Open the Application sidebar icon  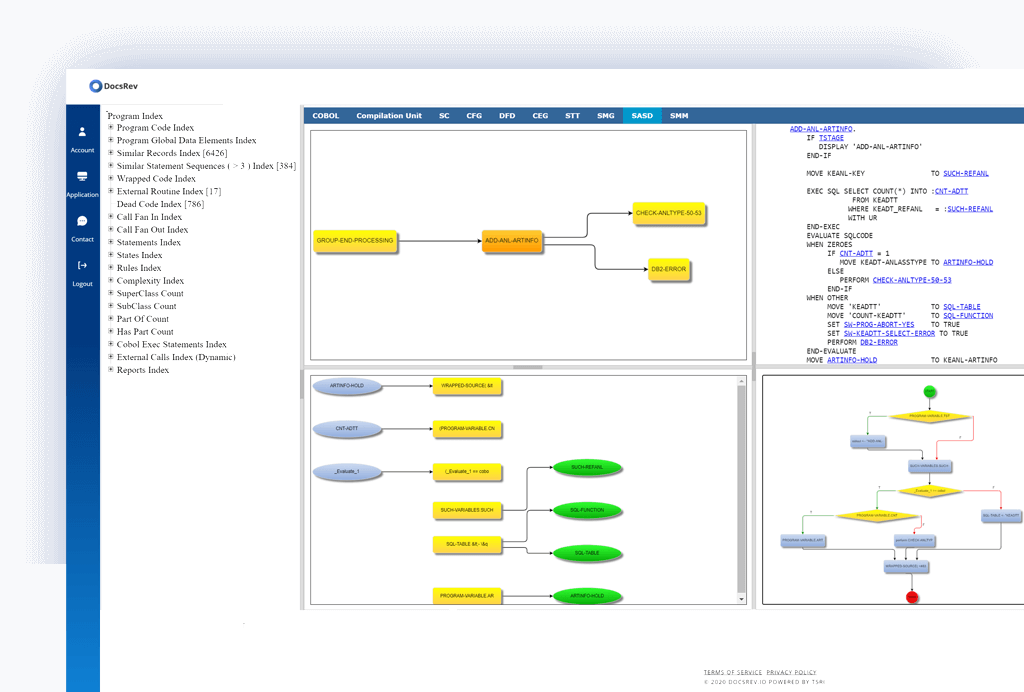coord(82,176)
